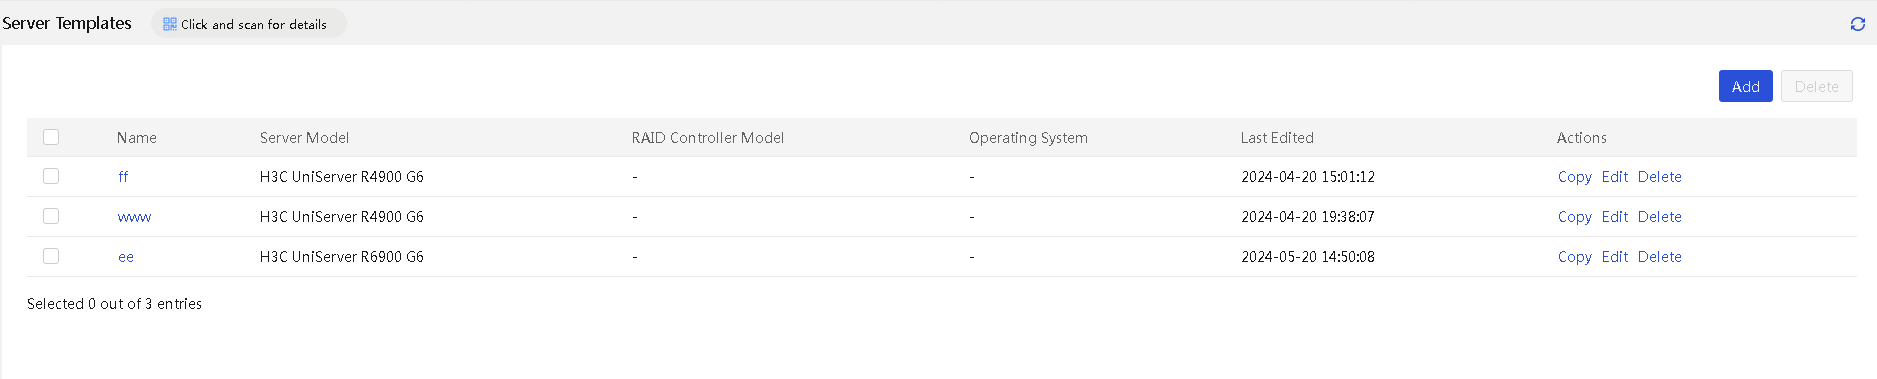1877x379 pixels.
Task: Open the ee template name link
Action: (x=126, y=257)
